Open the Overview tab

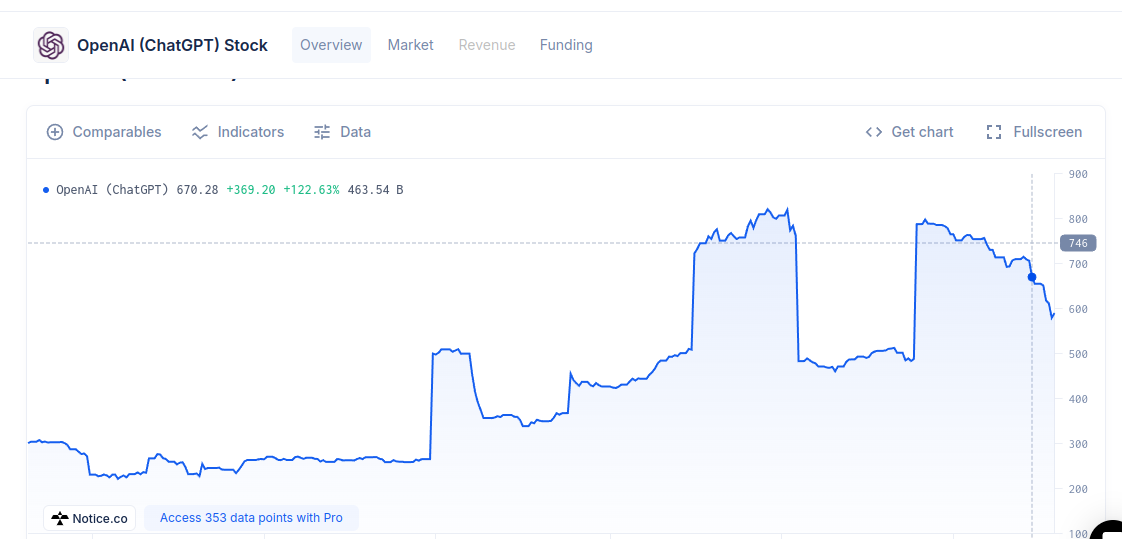[331, 45]
